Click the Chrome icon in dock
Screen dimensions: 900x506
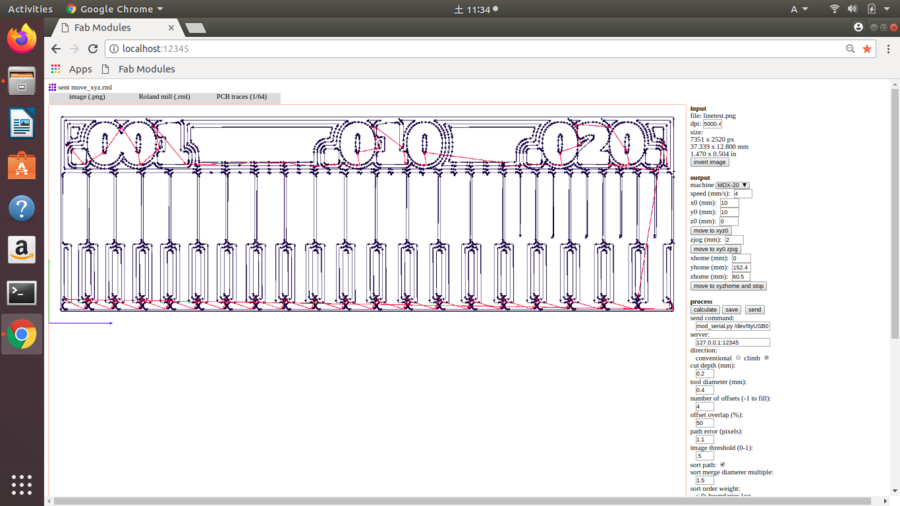21,334
